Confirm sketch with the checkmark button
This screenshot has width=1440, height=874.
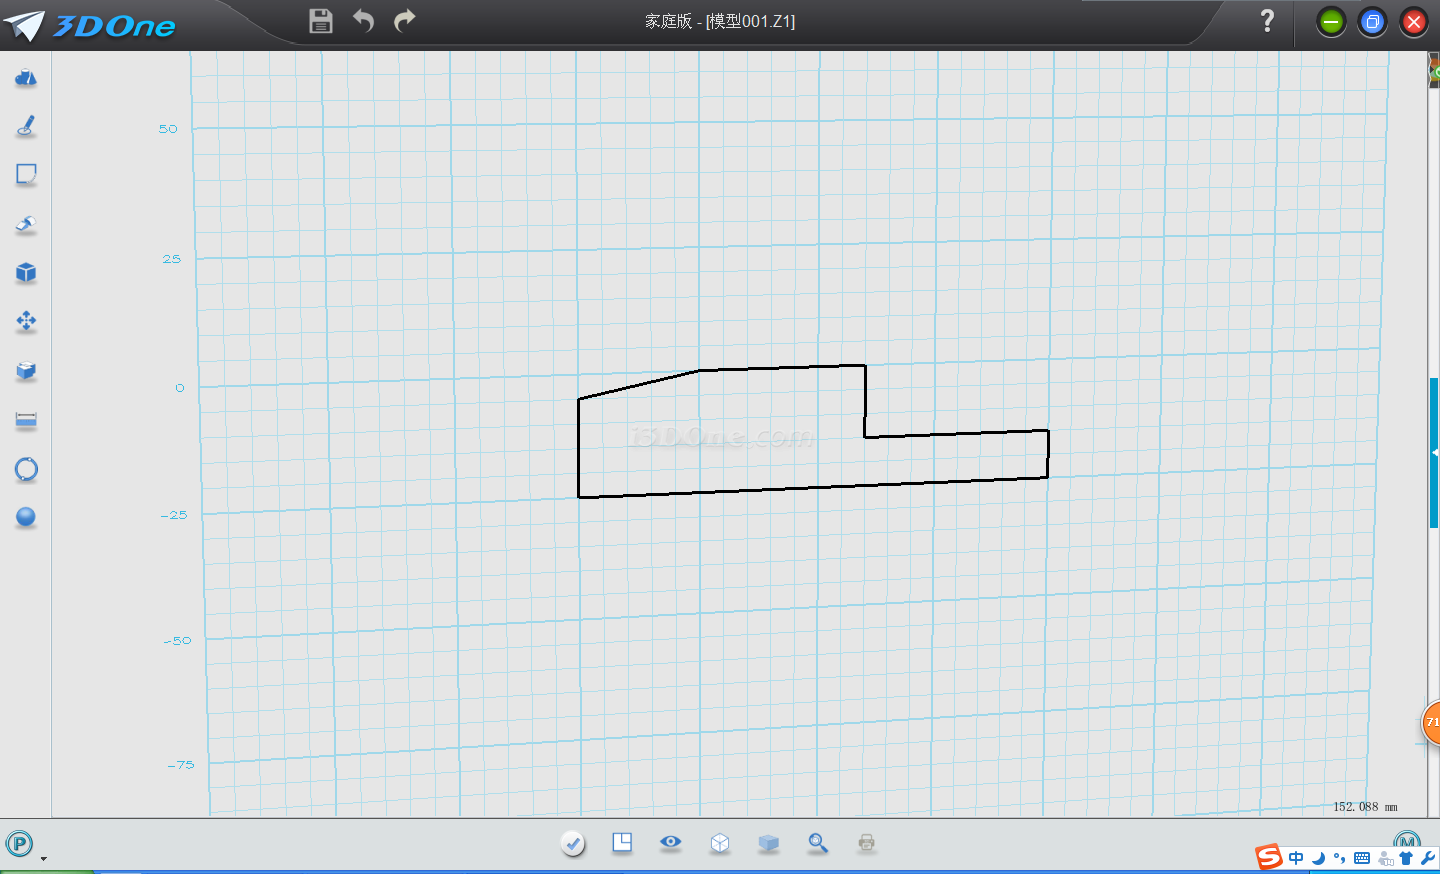573,843
